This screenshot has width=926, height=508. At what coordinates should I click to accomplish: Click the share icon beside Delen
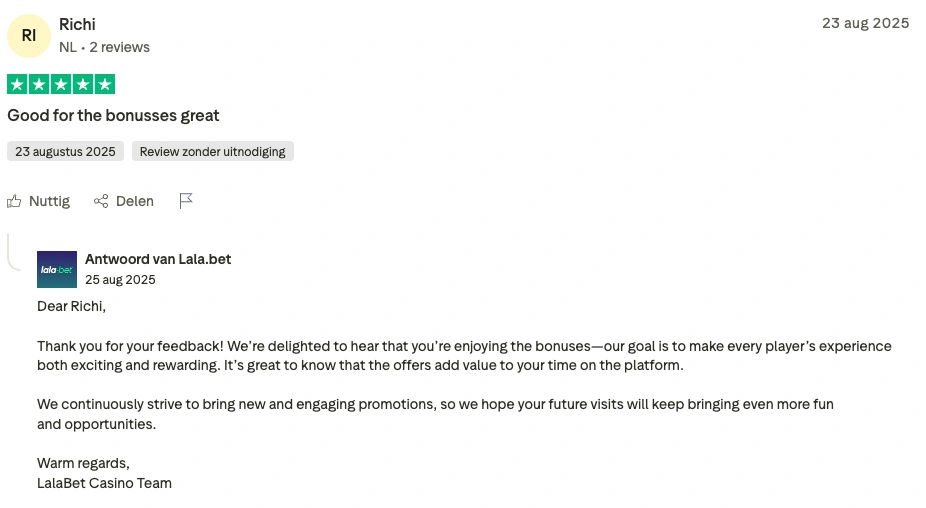(x=101, y=201)
